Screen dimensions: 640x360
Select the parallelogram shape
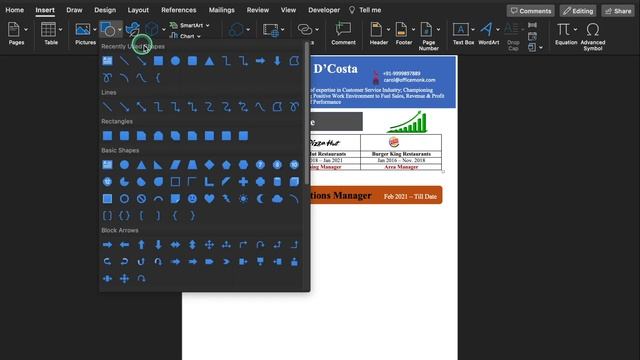(175, 165)
